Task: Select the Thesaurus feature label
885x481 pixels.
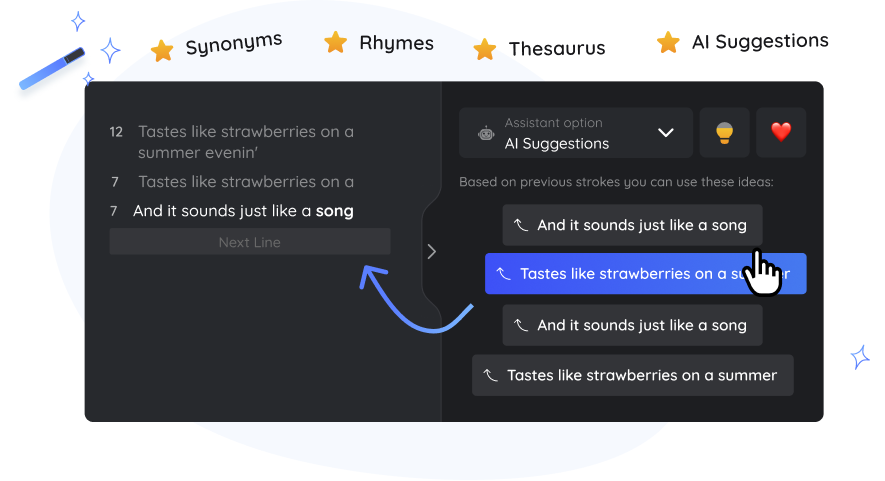Action: tap(557, 49)
